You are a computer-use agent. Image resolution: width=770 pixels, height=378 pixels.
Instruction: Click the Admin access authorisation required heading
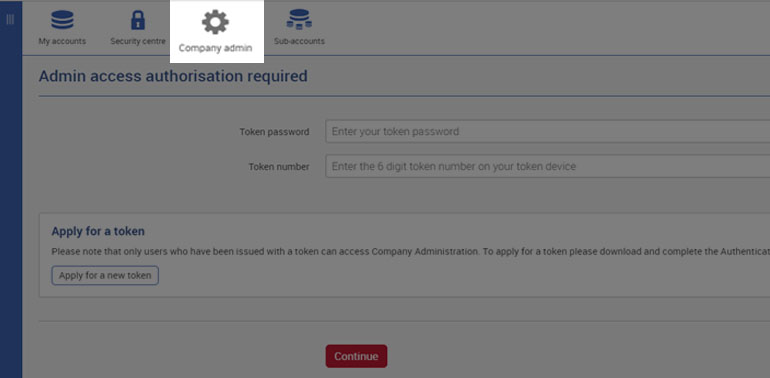click(173, 76)
